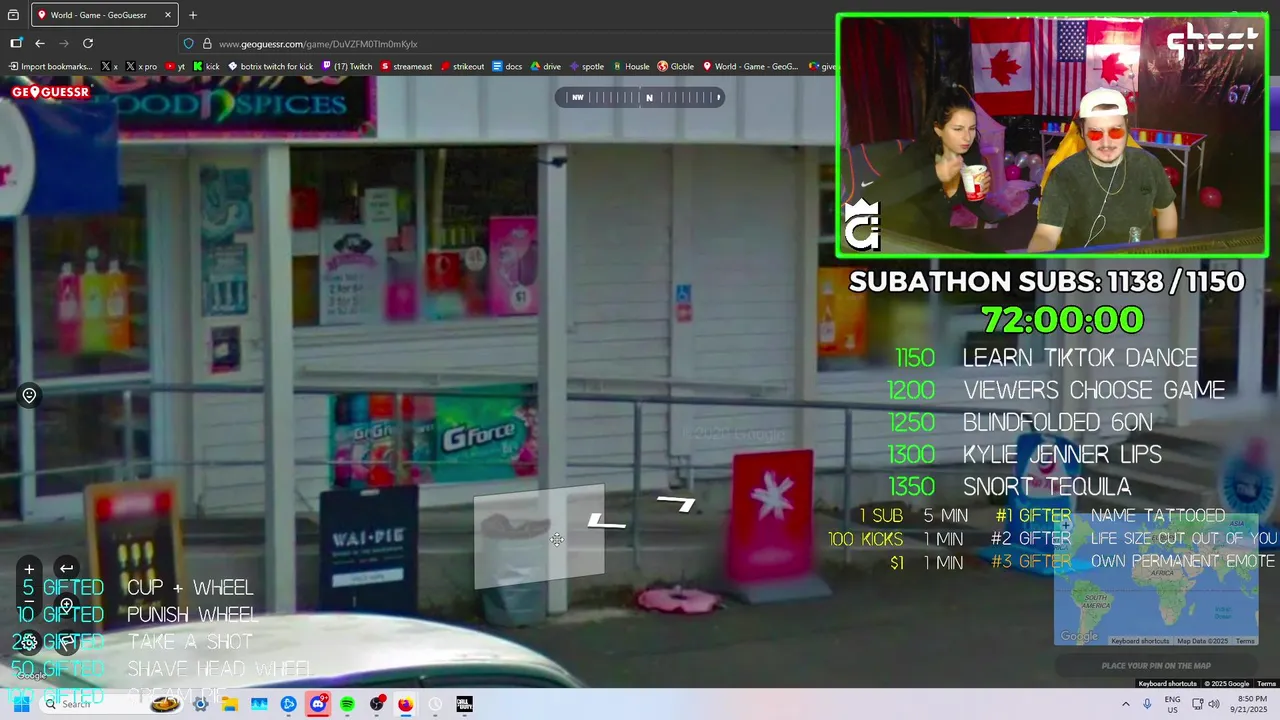Open the streameast bookmark
This screenshot has width=1280, height=720.
[x=406, y=67]
